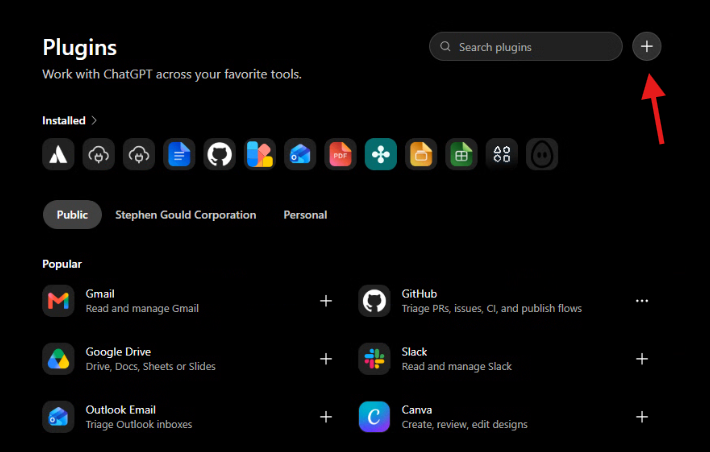Image resolution: width=710 pixels, height=452 pixels.
Task: Switch to the Personal tab
Action: point(305,215)
